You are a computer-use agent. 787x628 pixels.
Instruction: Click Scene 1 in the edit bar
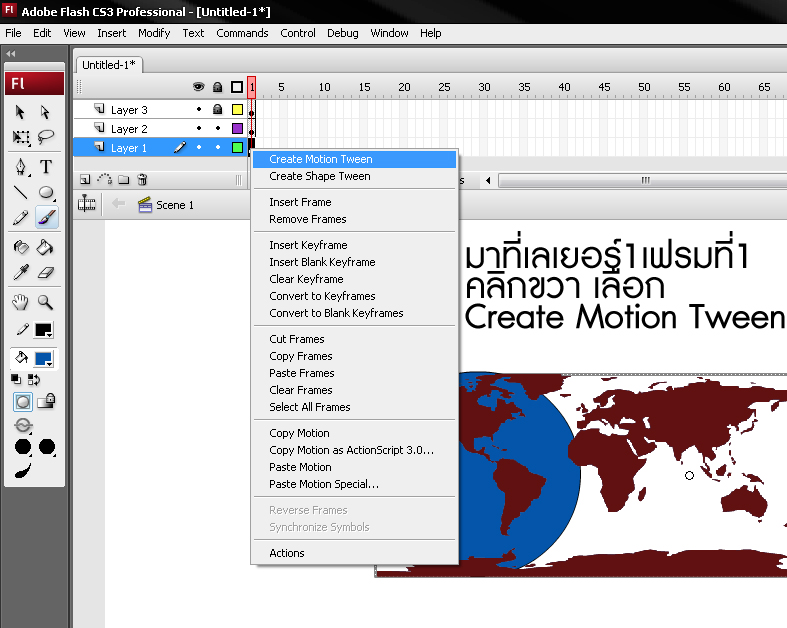(166, 205)
